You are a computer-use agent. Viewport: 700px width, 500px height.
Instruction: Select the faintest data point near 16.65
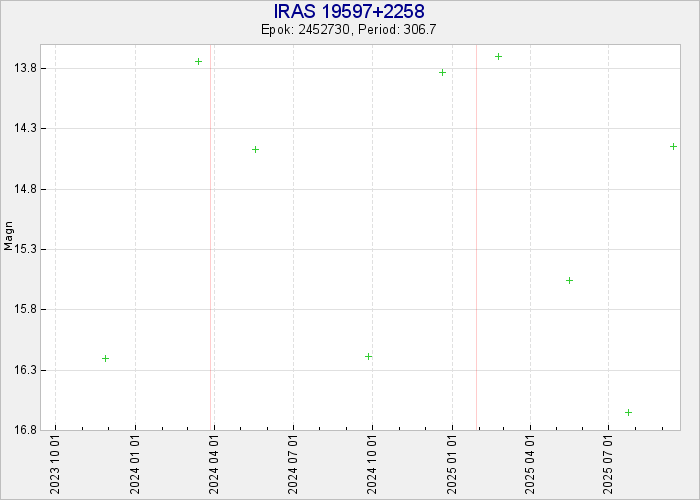[628, 412]
